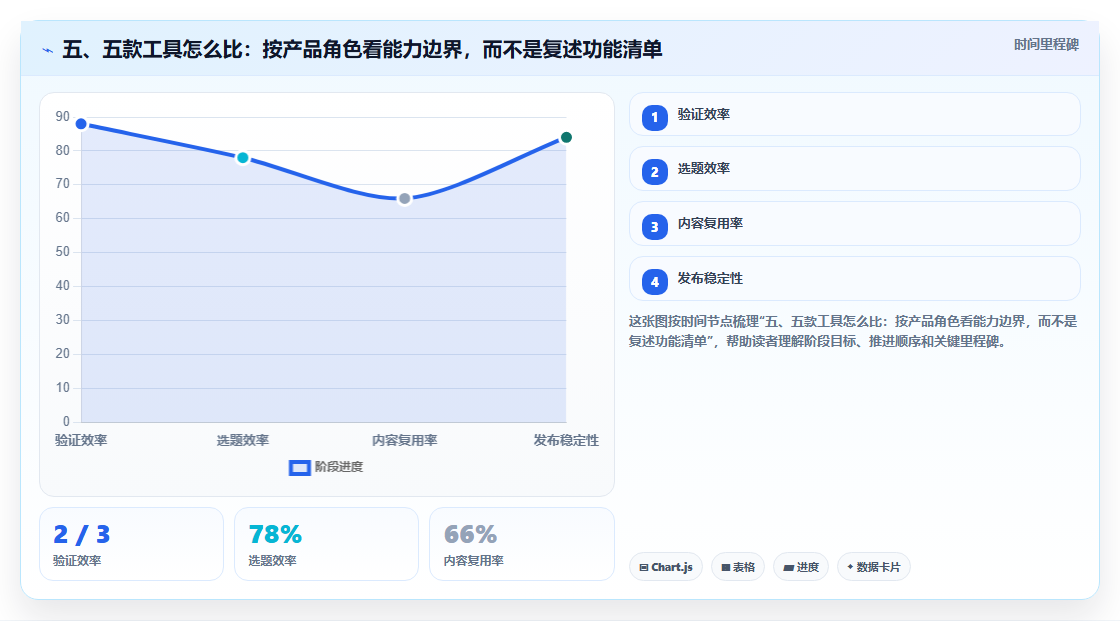
Task: Click the 验证效率 caption under 2 / 3
Action: point(77,561)
